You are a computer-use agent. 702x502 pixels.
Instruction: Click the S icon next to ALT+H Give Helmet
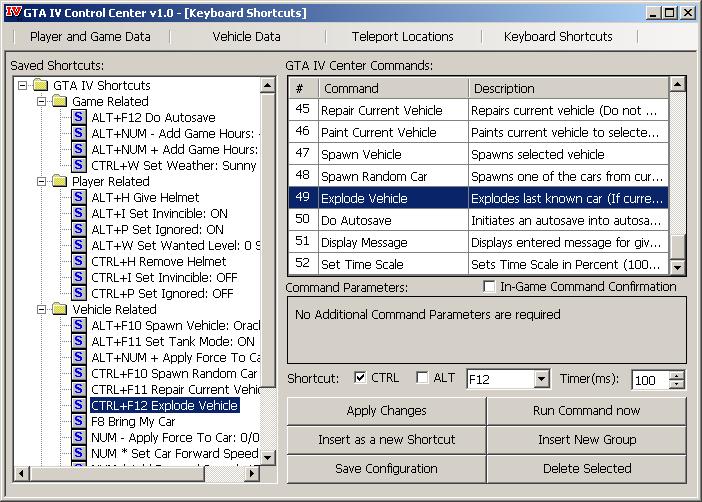[x=79, y=198]
